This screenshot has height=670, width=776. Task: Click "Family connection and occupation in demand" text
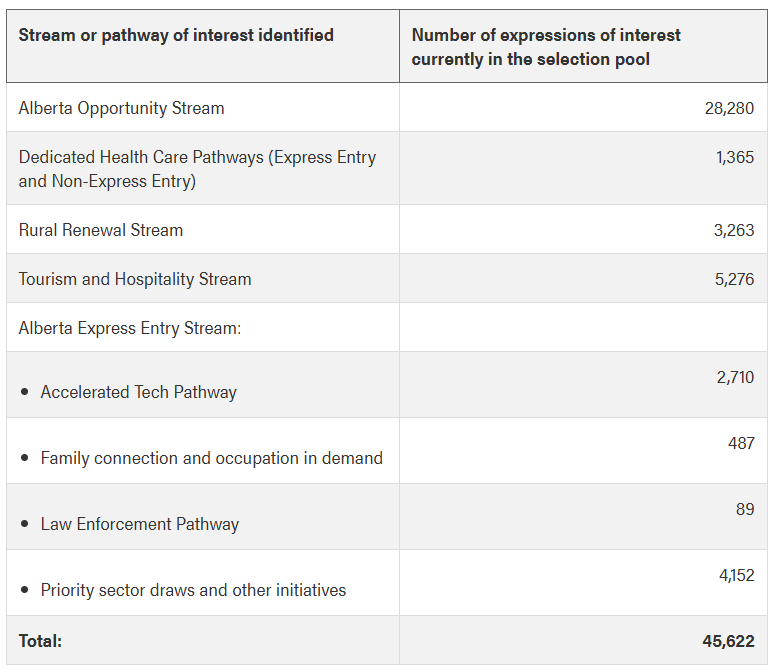[211, 458]
